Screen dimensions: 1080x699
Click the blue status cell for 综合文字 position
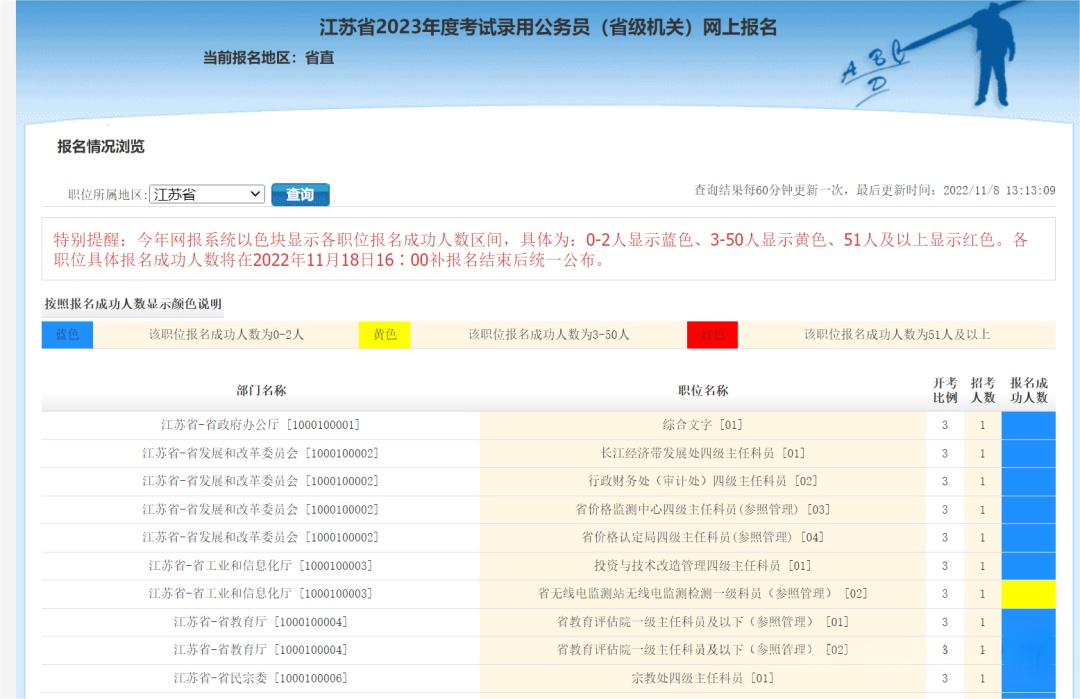point(1028,425)
